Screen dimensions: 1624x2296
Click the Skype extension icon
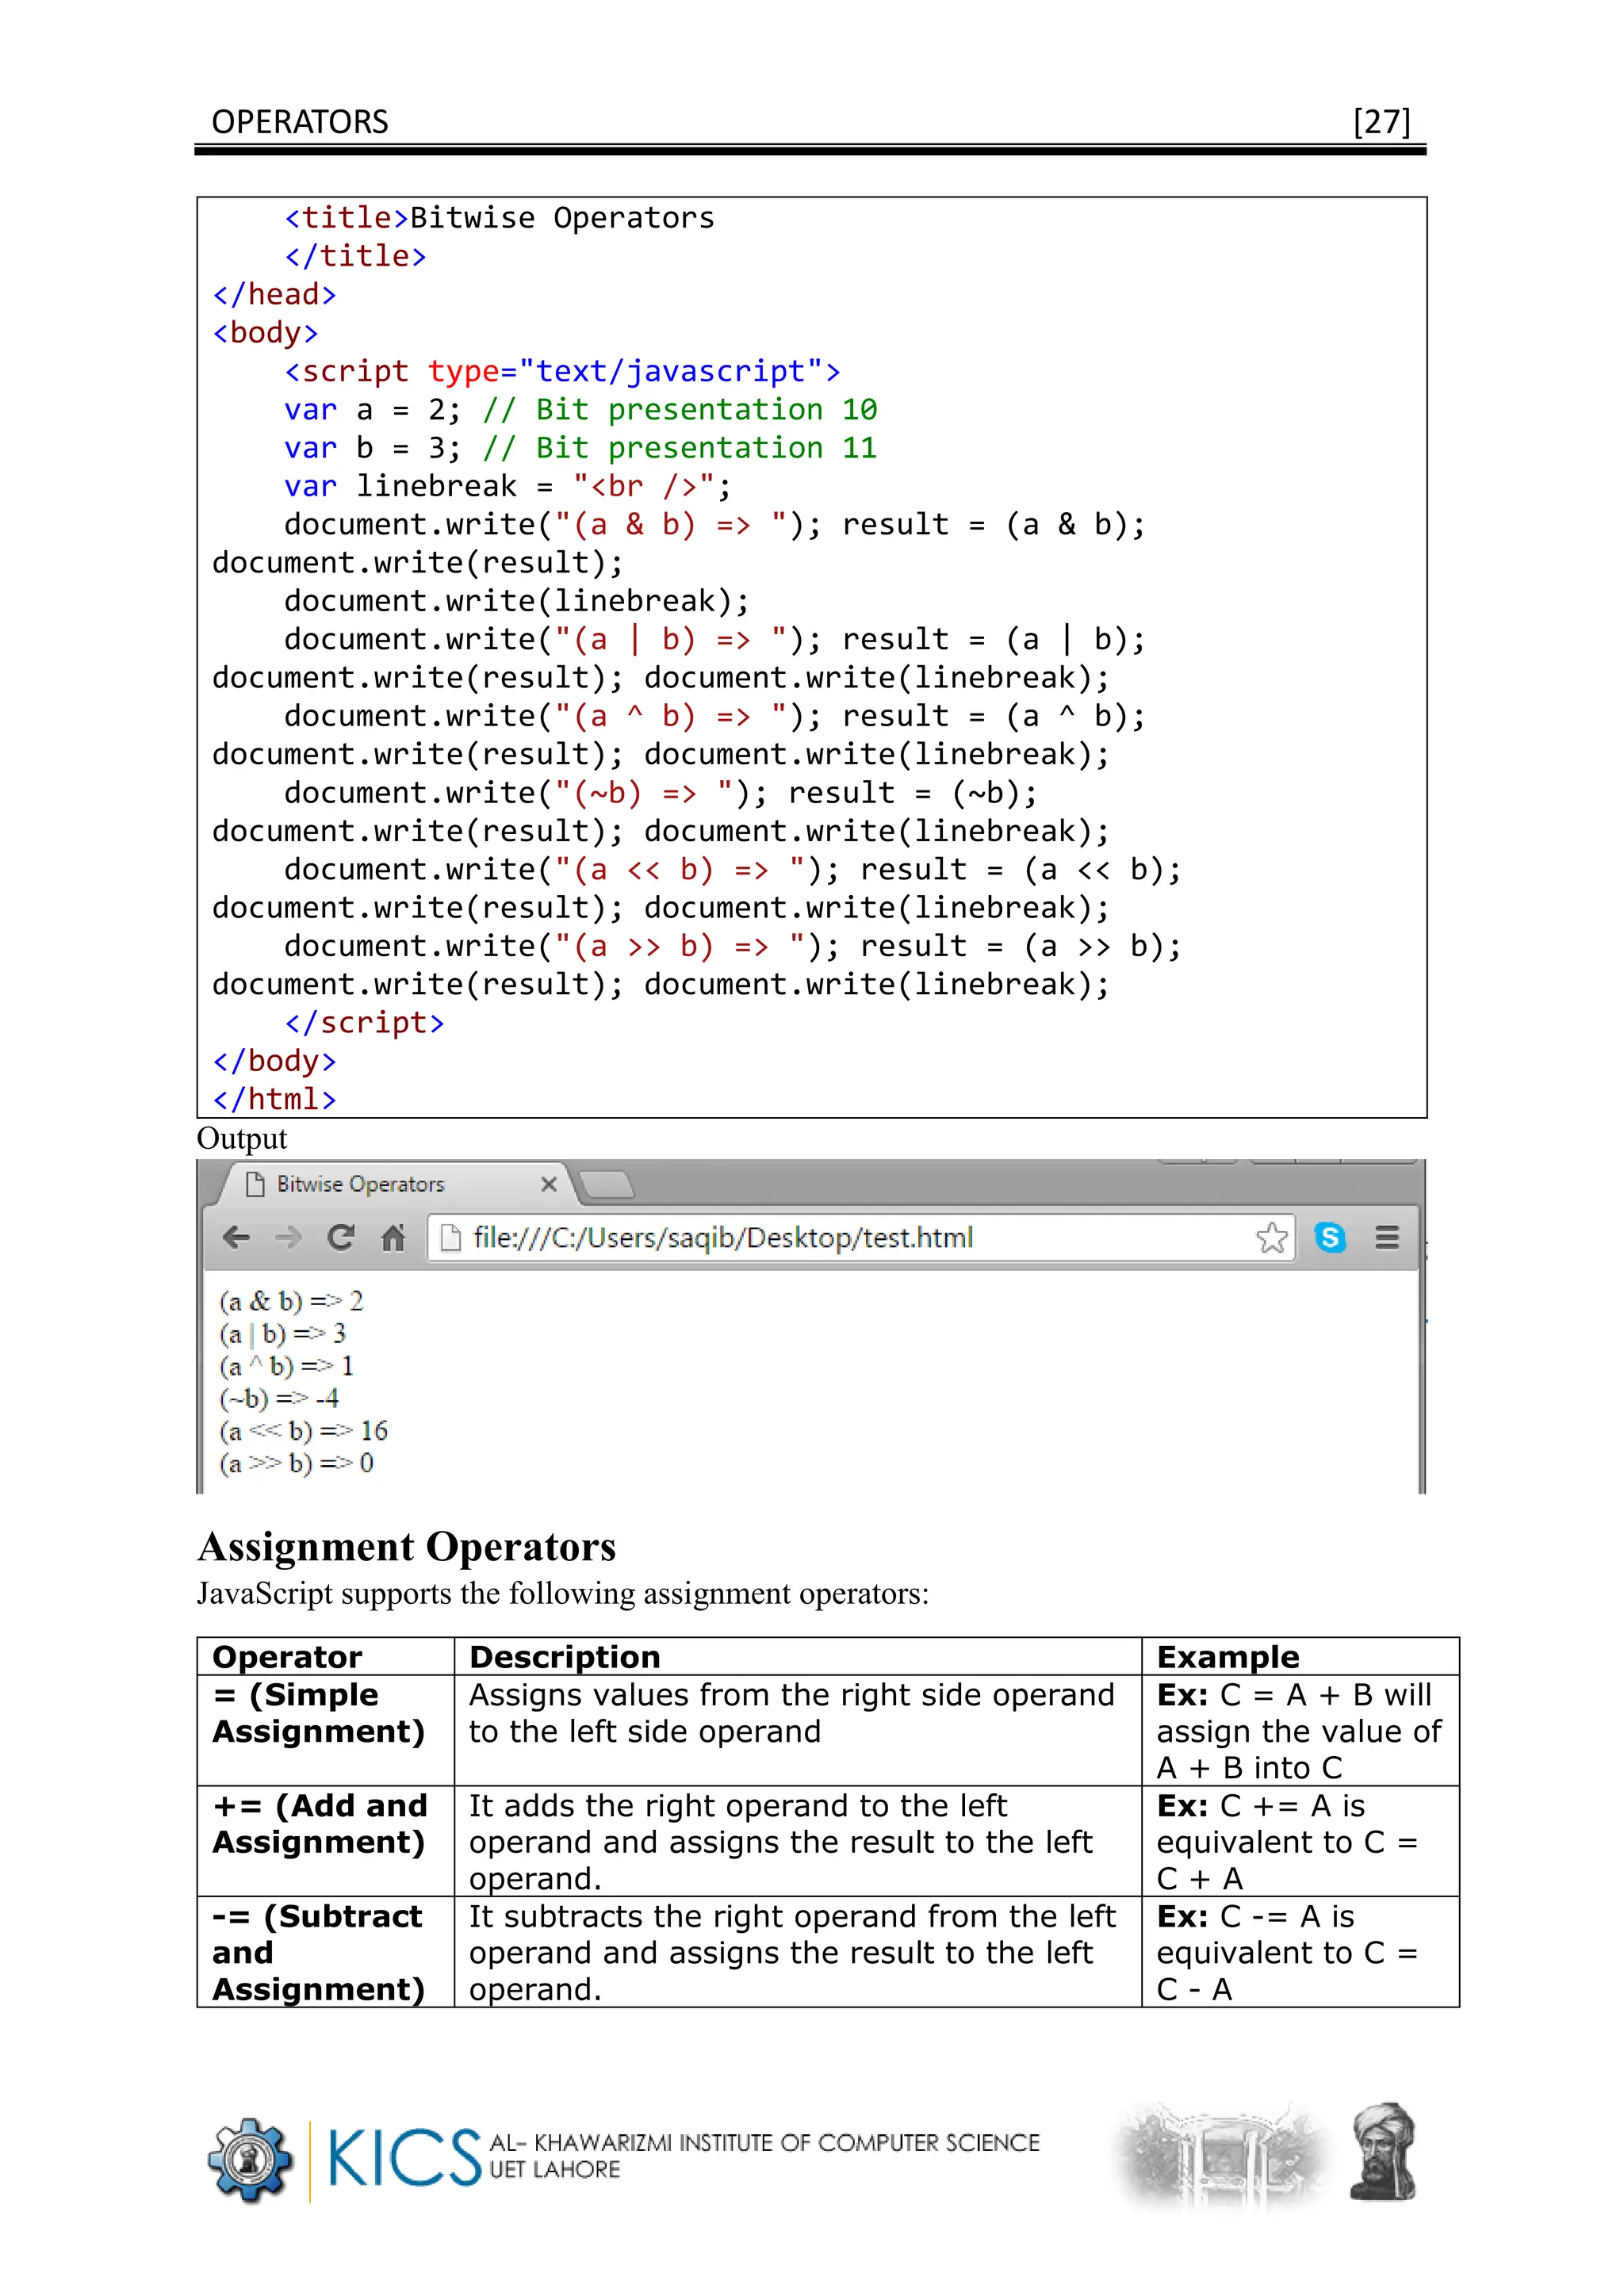pos(1330,1238)
